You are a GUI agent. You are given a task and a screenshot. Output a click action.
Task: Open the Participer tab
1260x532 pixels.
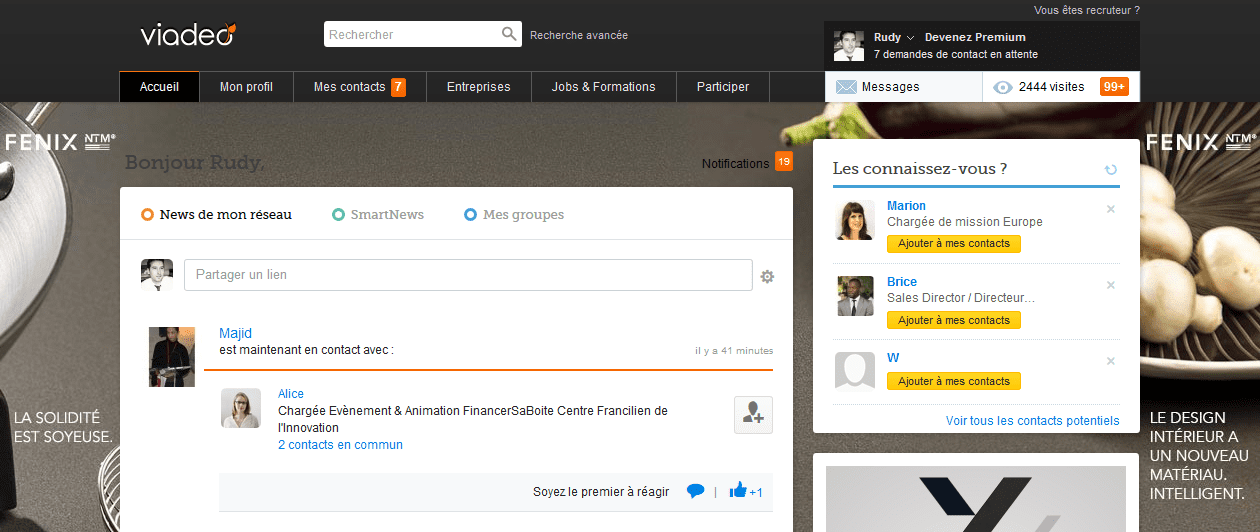tap(723, 87)
